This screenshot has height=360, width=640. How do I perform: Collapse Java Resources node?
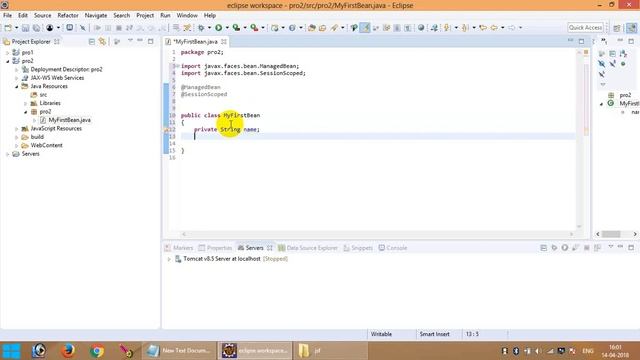17,87
